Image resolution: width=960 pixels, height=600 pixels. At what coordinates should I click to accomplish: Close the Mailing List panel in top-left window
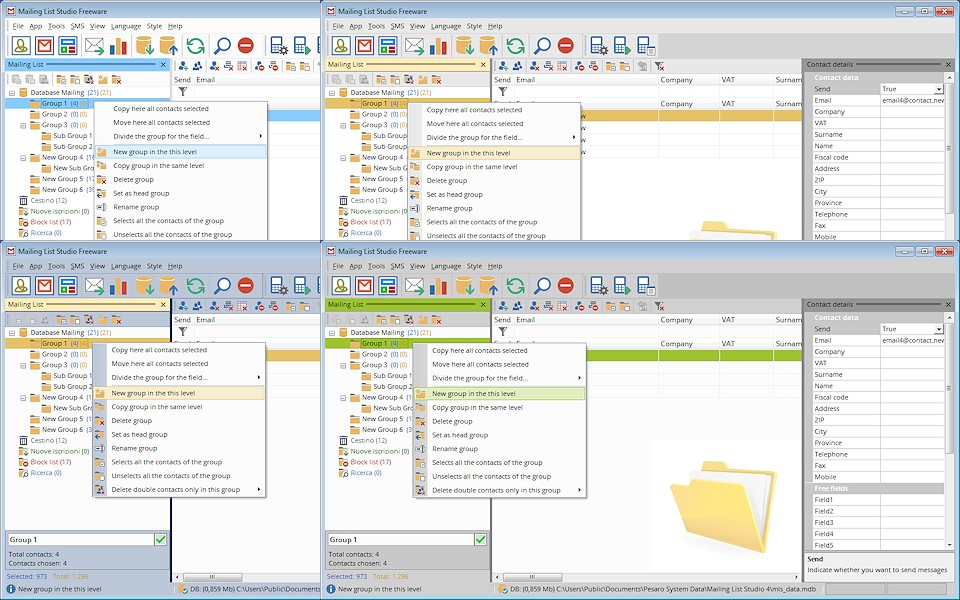pyautogui.click(x=163, y=64)
